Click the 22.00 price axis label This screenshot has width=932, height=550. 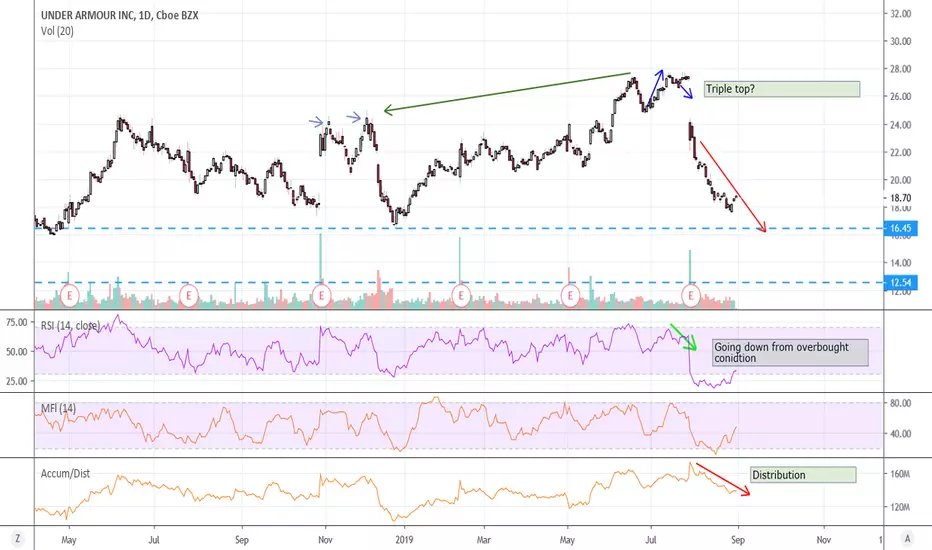click(900, 152)
